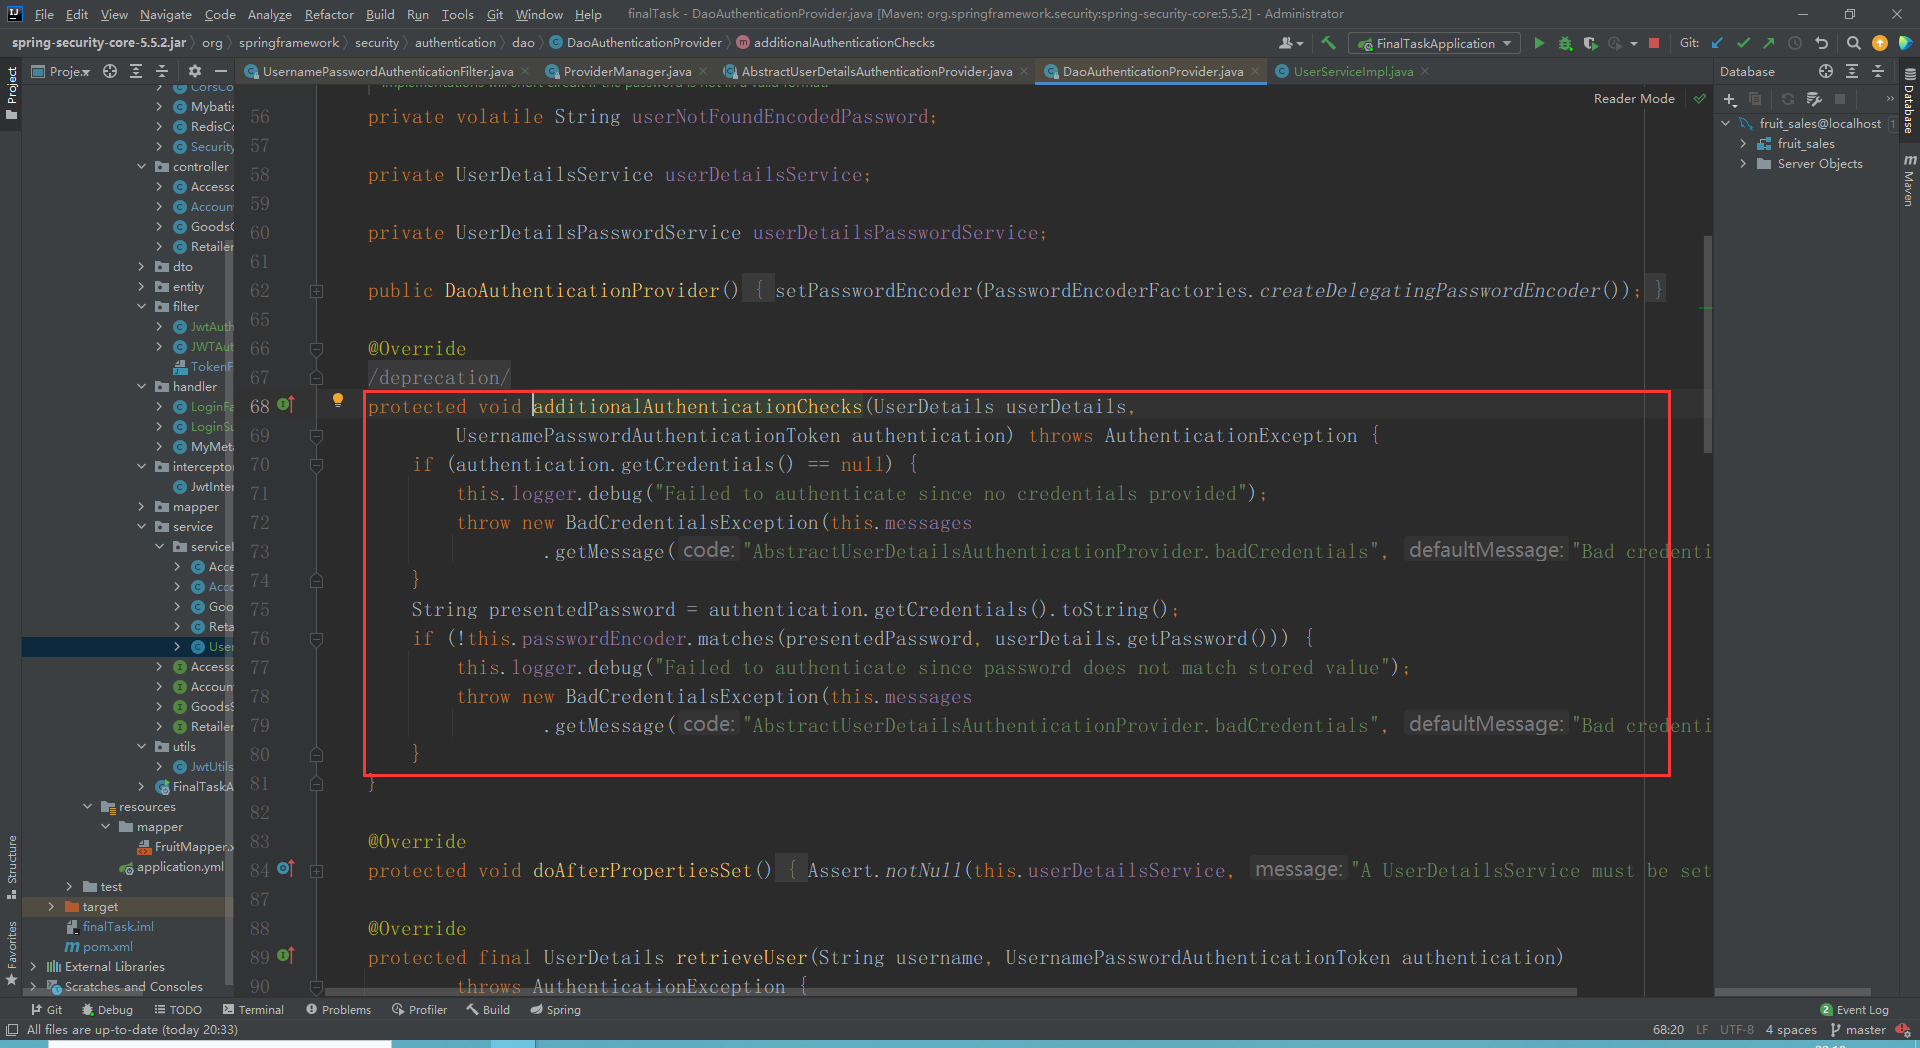Push commits with the green Git arrow
The image size is (1920, 1048).
pos(1769,43)
